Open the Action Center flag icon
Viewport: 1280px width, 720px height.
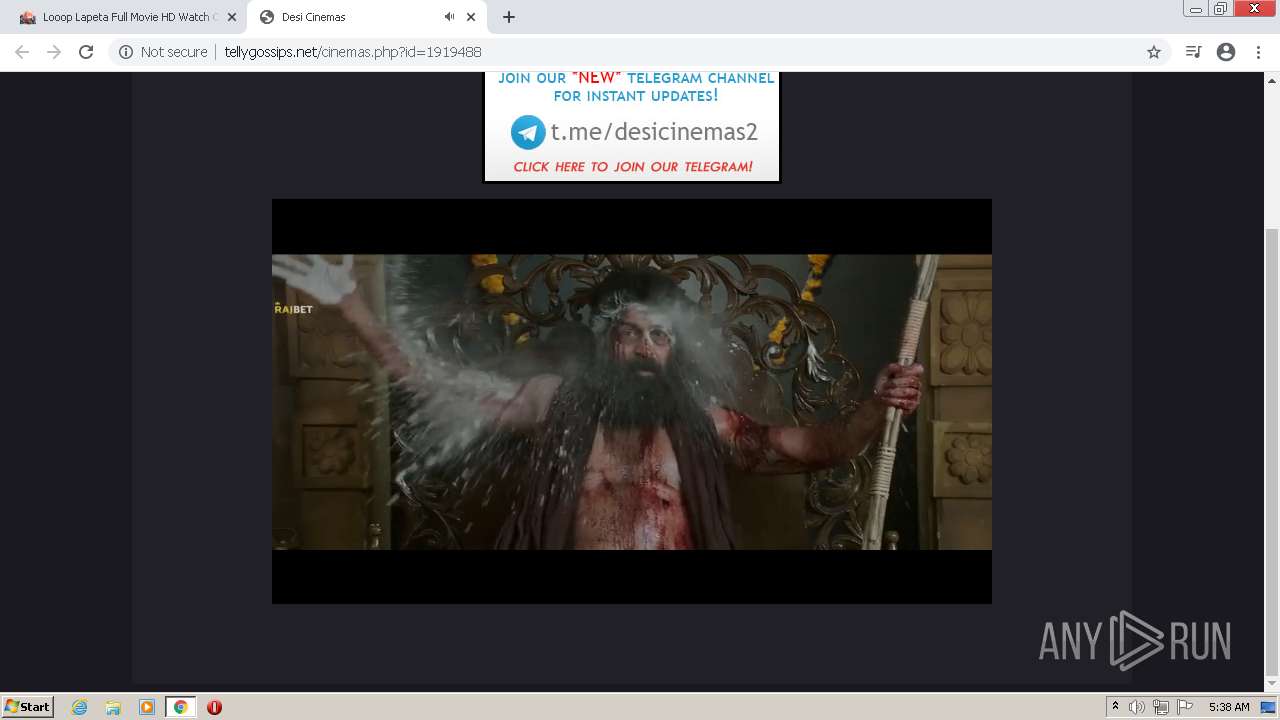tap(1184, 707)
